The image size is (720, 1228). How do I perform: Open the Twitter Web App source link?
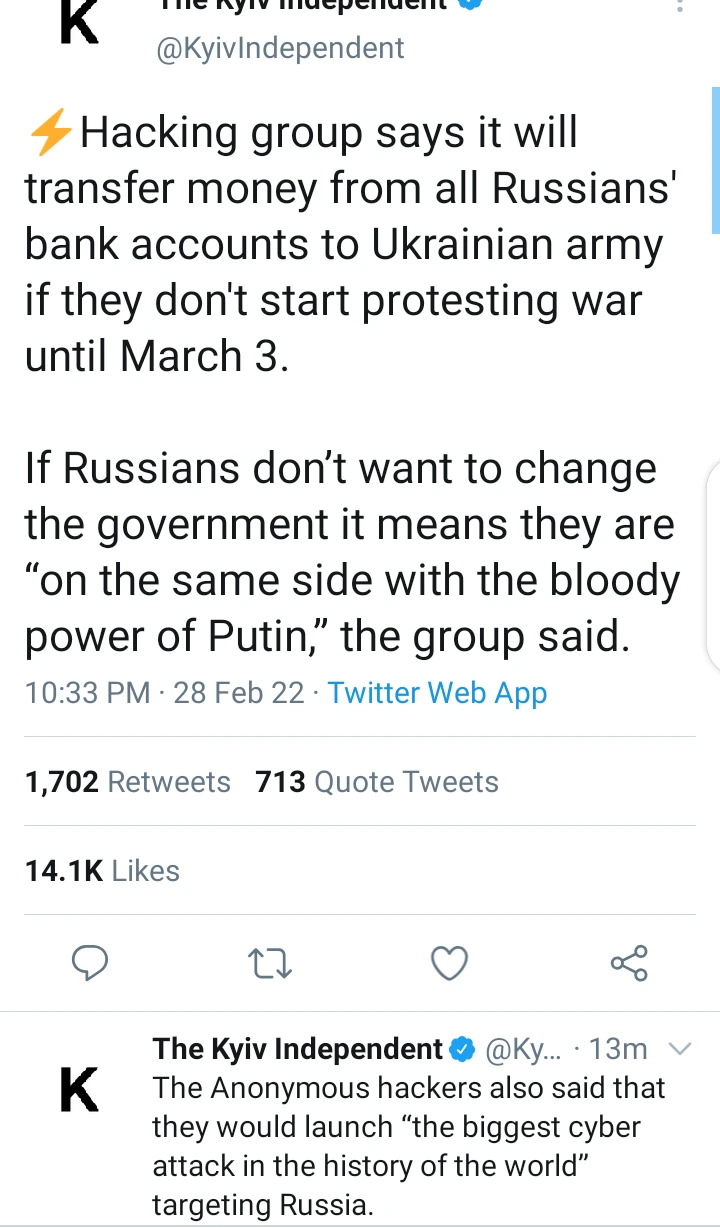click(x=437, y=693)
